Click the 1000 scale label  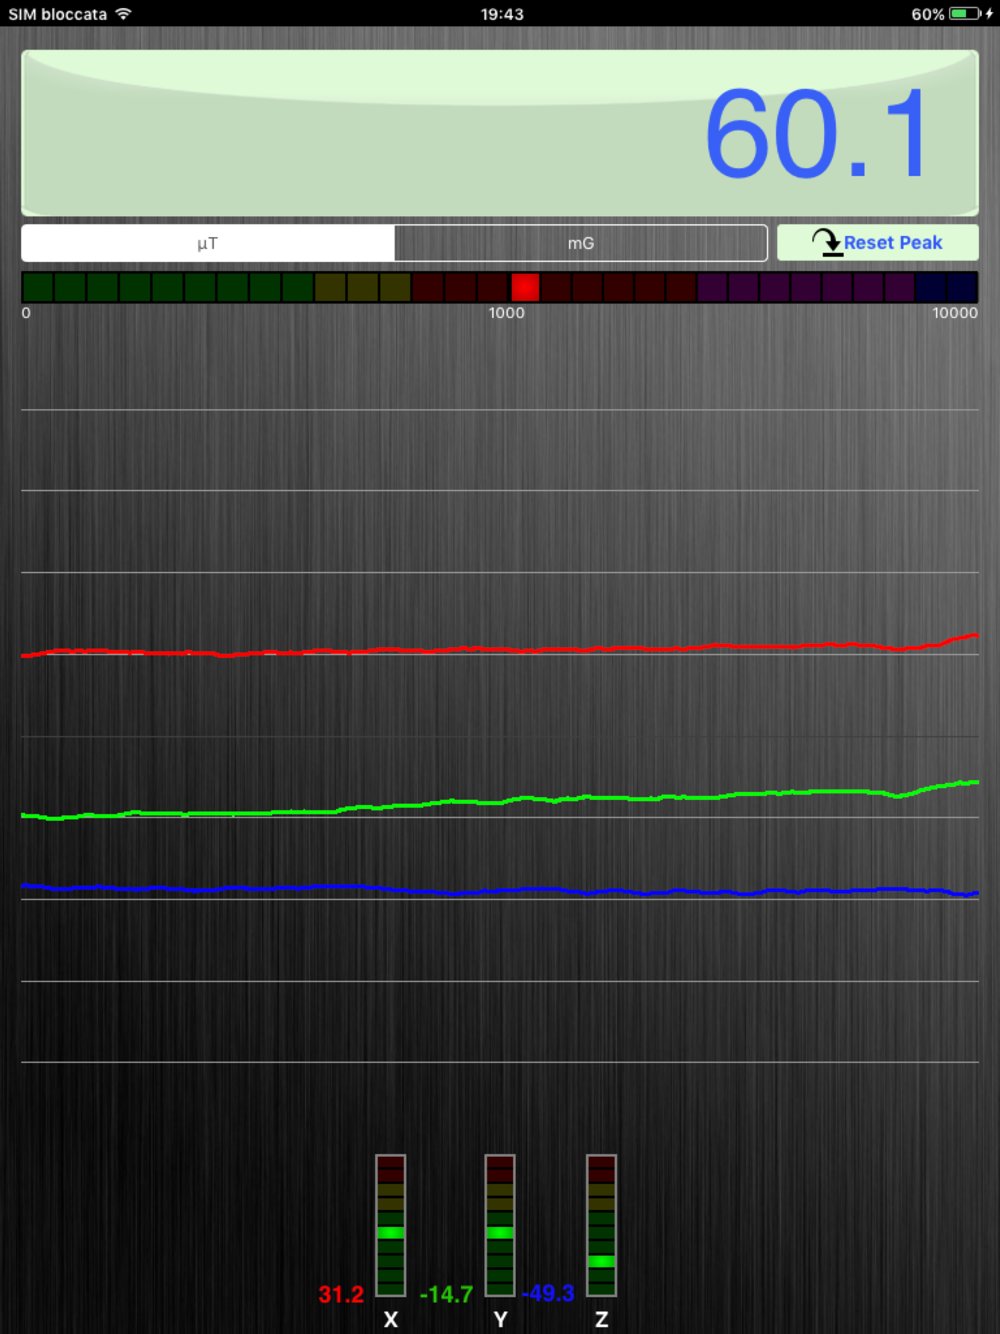tap(506, 313)
